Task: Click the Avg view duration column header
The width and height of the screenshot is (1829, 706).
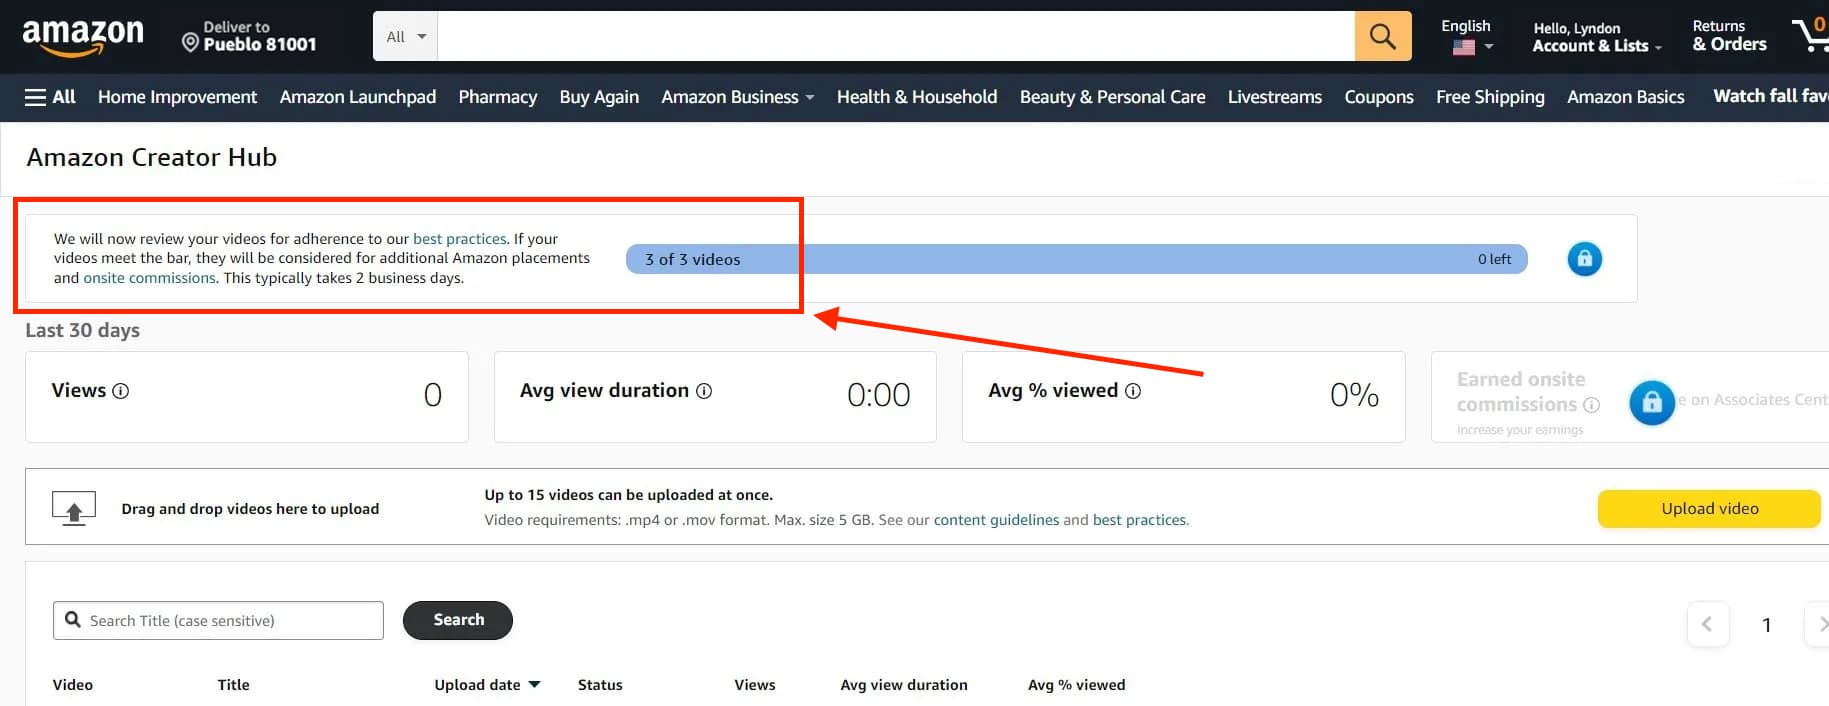Action: [x=904, y=685]
